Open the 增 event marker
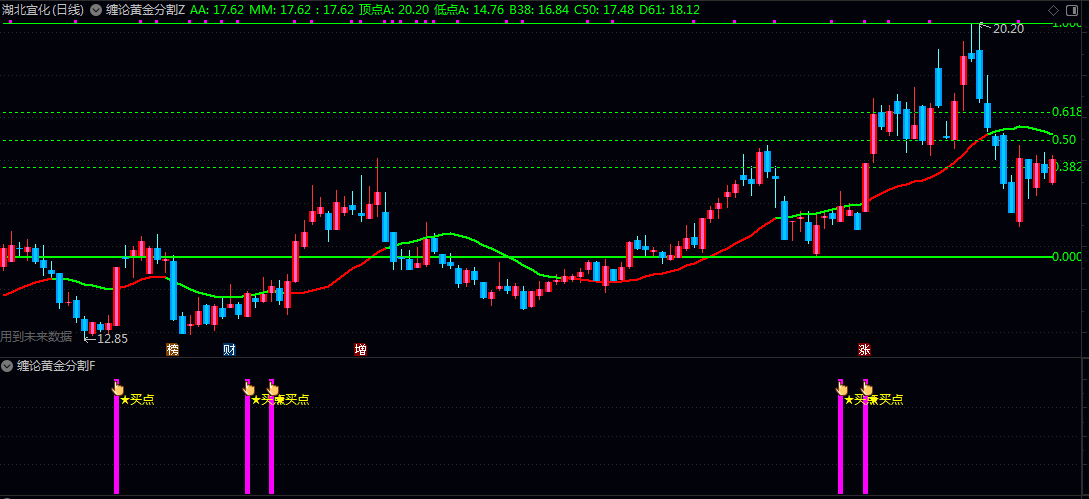This screenshot has height=499, width=1089. (x=360, y=349)
